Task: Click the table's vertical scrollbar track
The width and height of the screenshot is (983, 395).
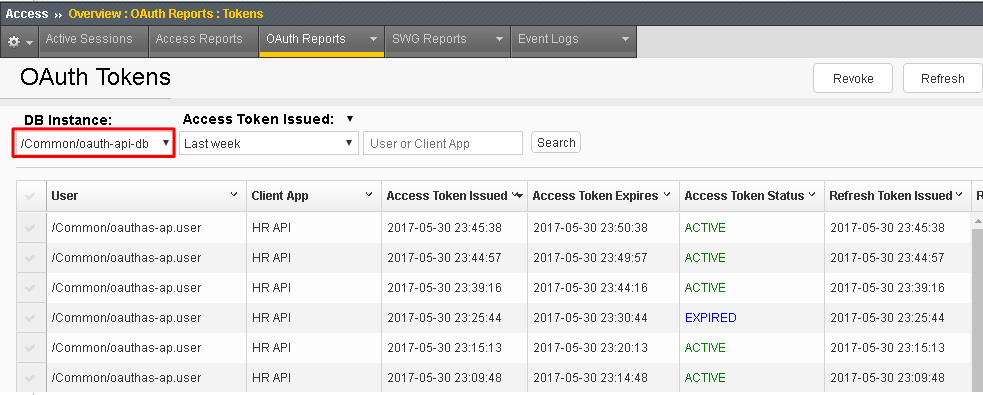Action: (x=977, y=310)
